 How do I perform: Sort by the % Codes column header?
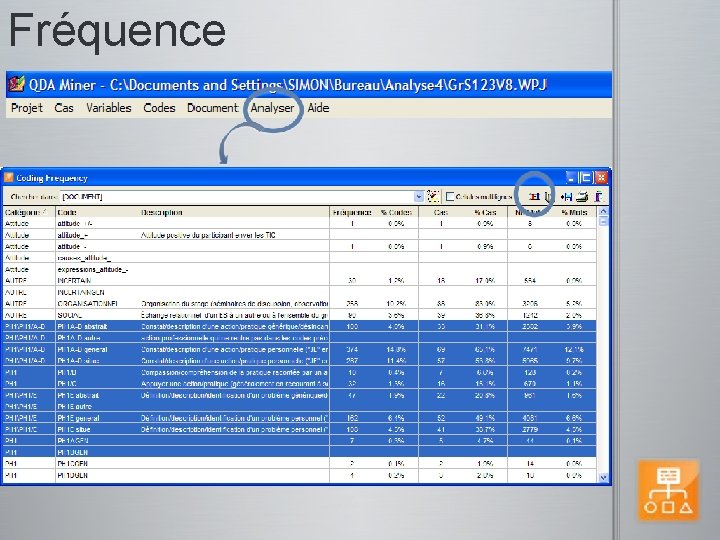[x=396, y=213]
